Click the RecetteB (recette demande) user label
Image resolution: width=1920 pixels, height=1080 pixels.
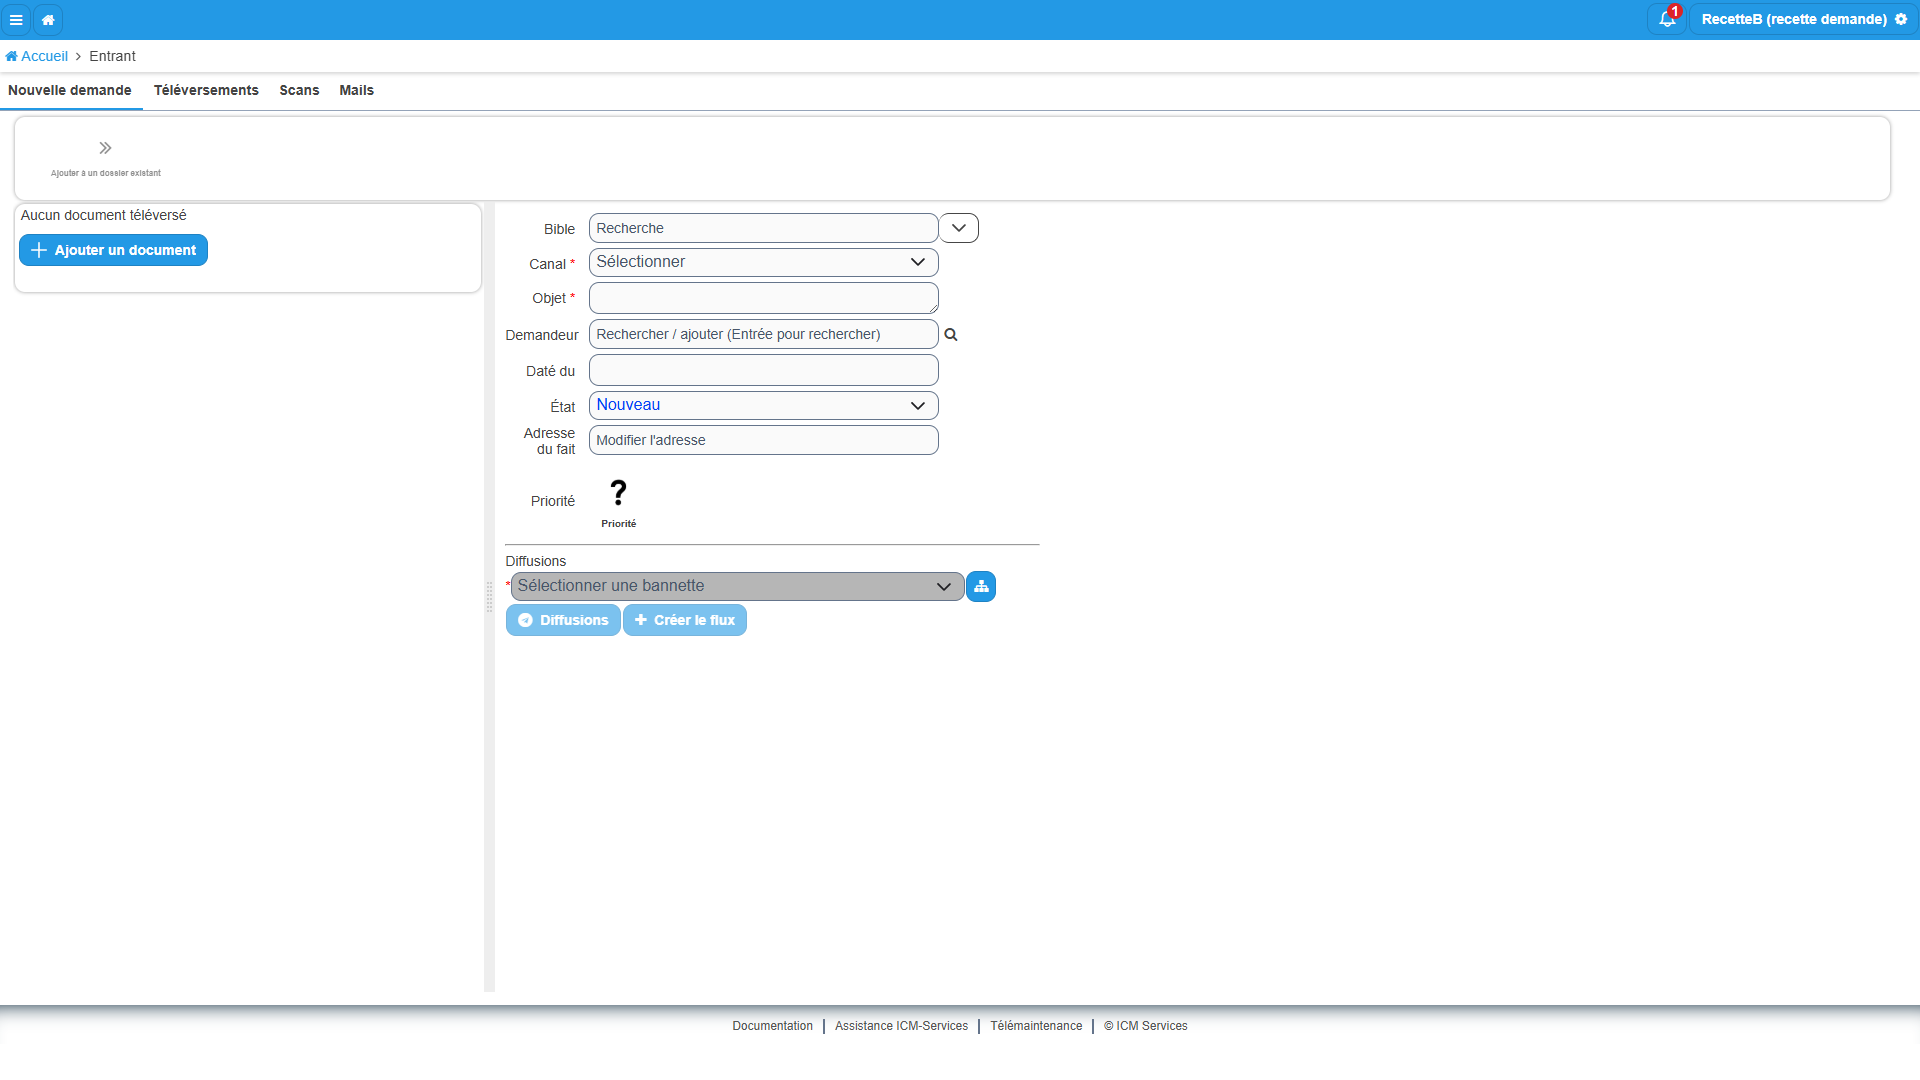[x=1794, y=19]
